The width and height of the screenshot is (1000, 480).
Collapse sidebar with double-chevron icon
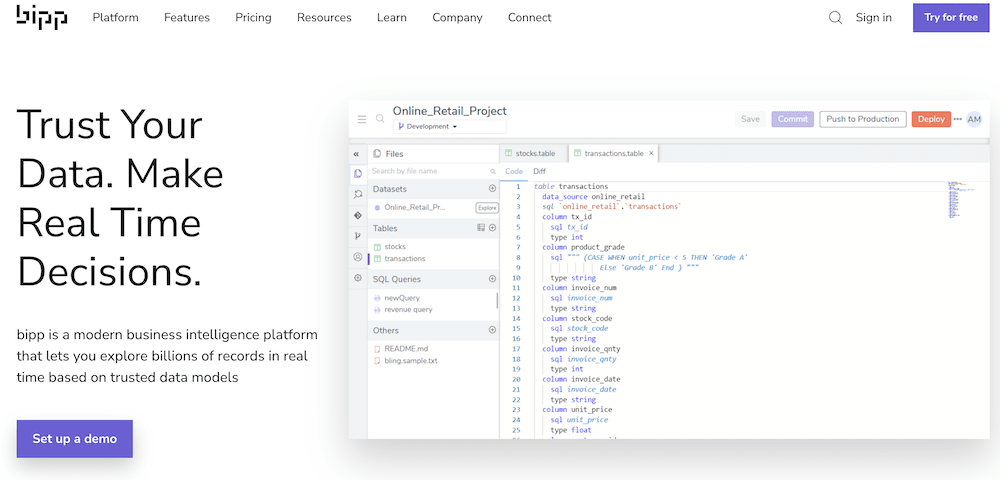tap(356, 154)
